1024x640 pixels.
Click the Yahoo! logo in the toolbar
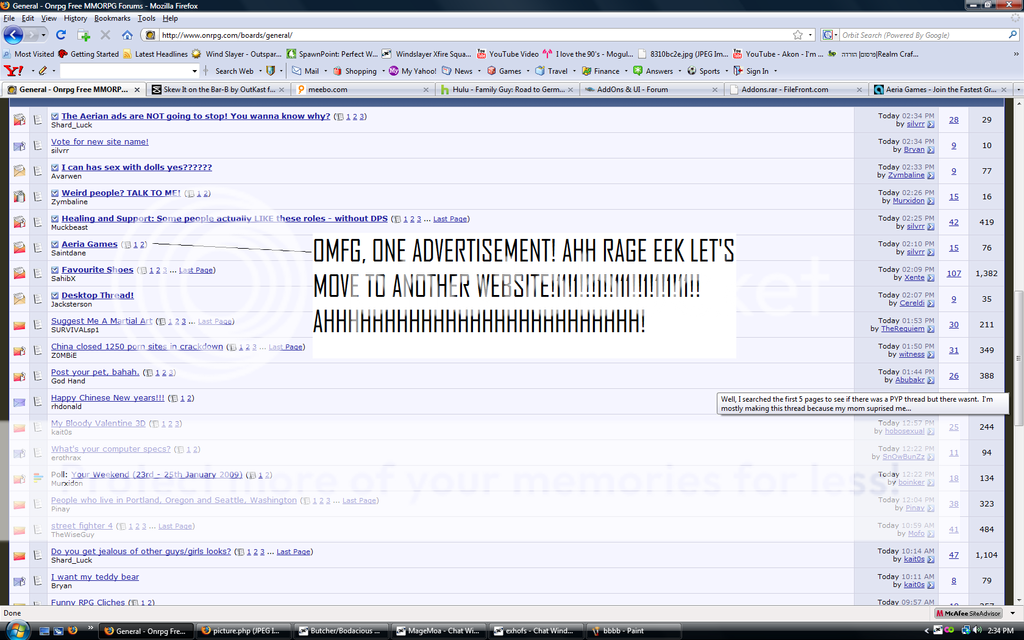(14, 71)
